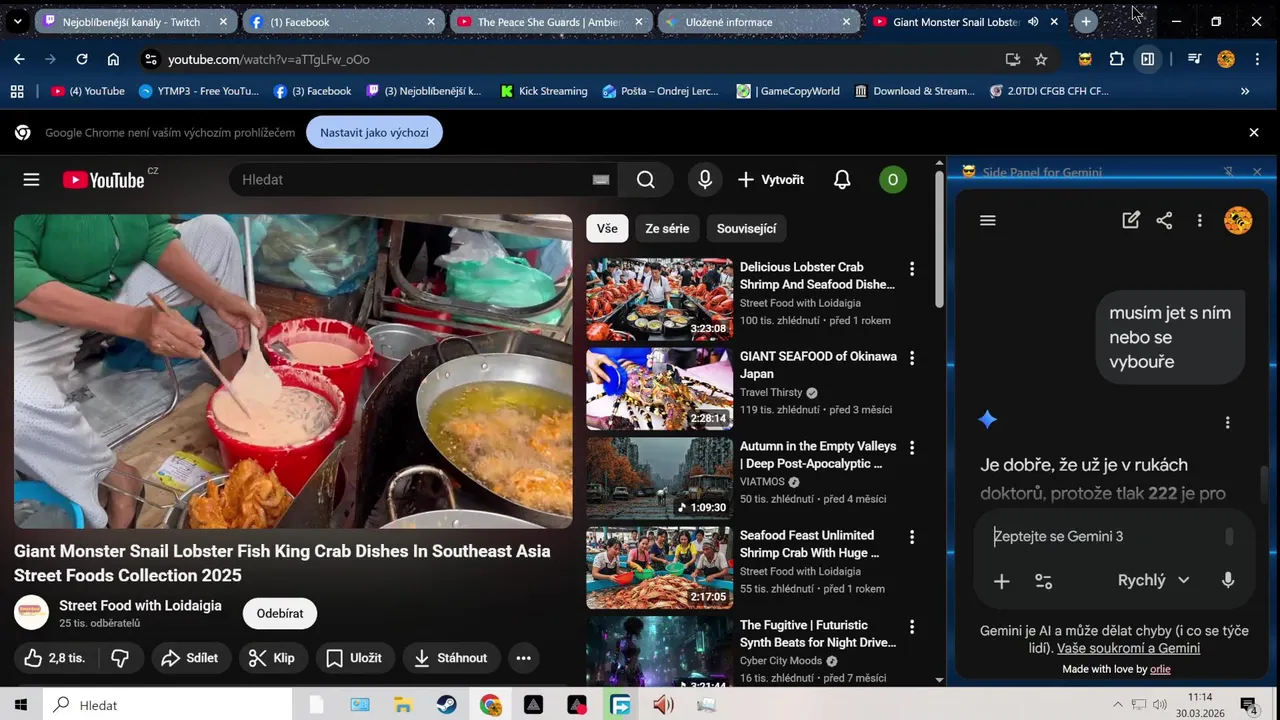This screenshot has height=720, width=1280.
Task: Open options for Seafood Feast Unlimited video
Action: [x=911, y=537]
